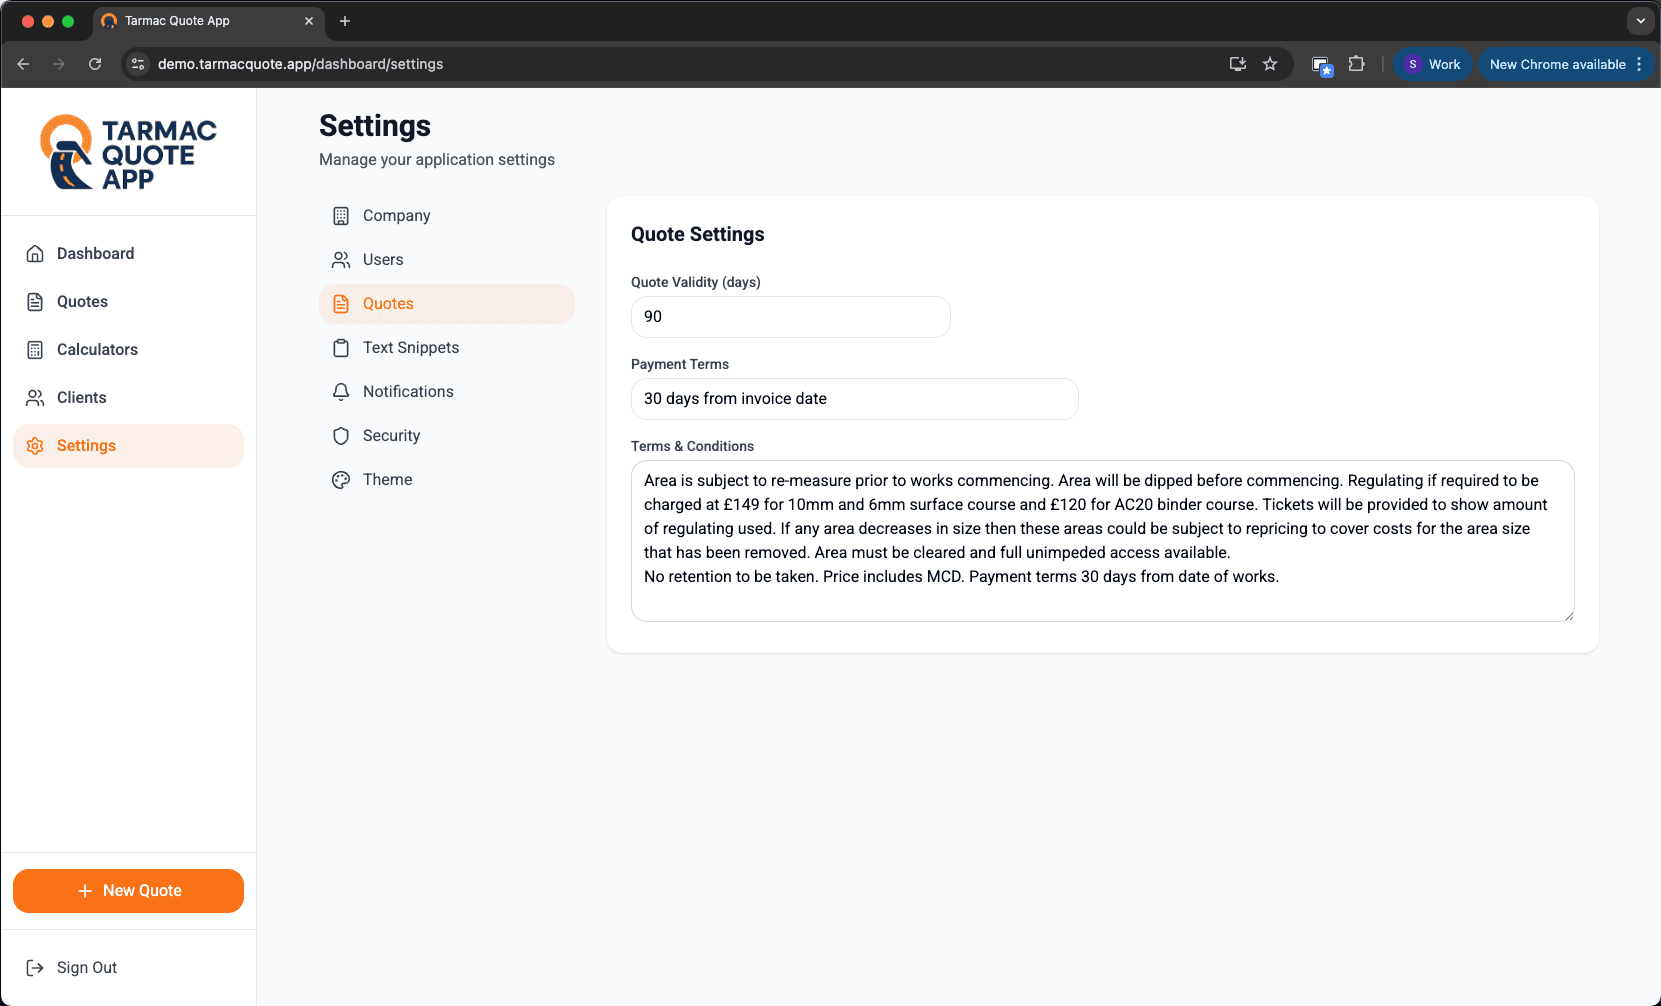Screen dimensions: 1661x1006
Task: Click the Quote Validity days field
Action: point(790,317)
